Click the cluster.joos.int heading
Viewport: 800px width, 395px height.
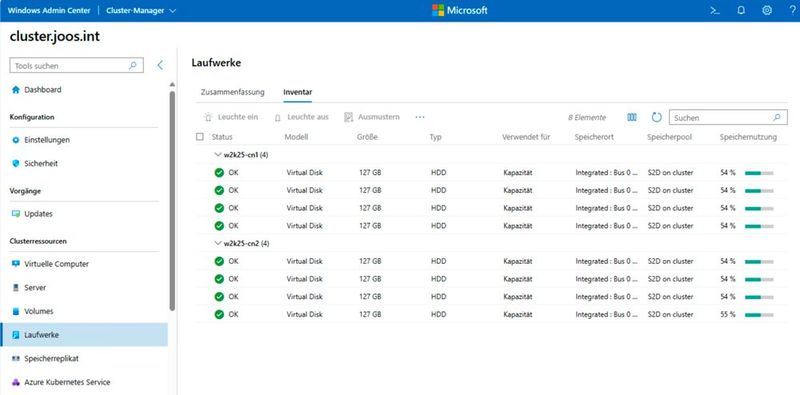pos(55,37)
